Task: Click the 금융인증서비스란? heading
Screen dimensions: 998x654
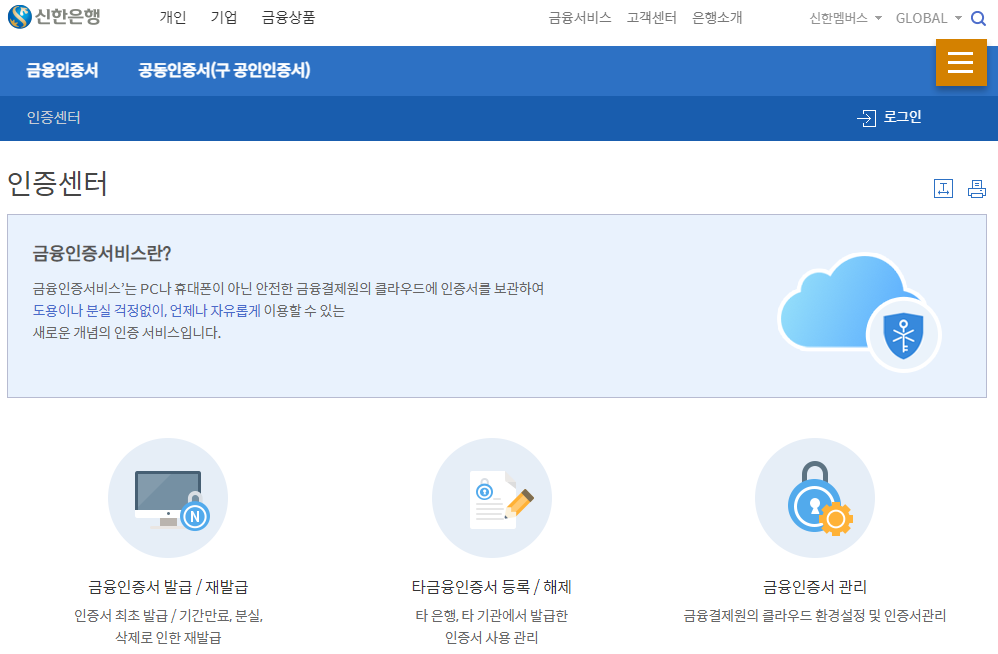Action: pos(102,253)
